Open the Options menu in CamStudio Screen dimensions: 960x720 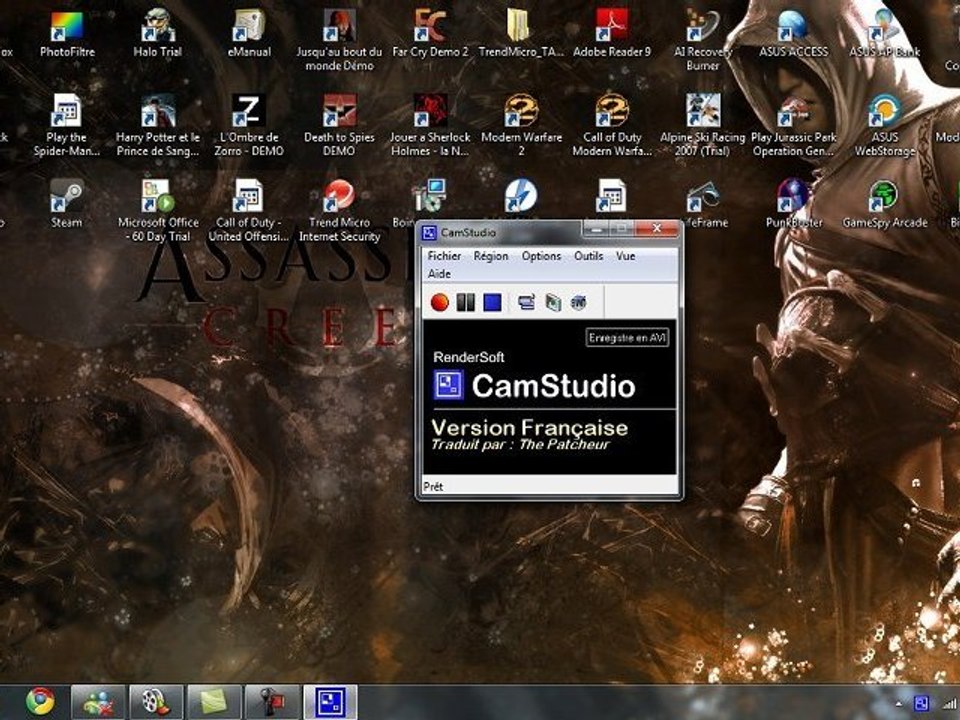tap(541, 256)
